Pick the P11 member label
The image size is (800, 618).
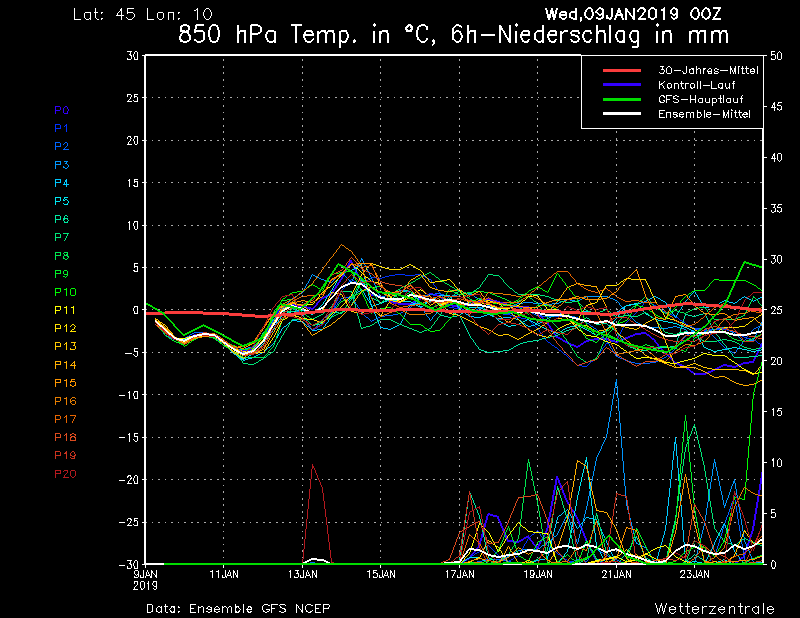coord(65,310)
